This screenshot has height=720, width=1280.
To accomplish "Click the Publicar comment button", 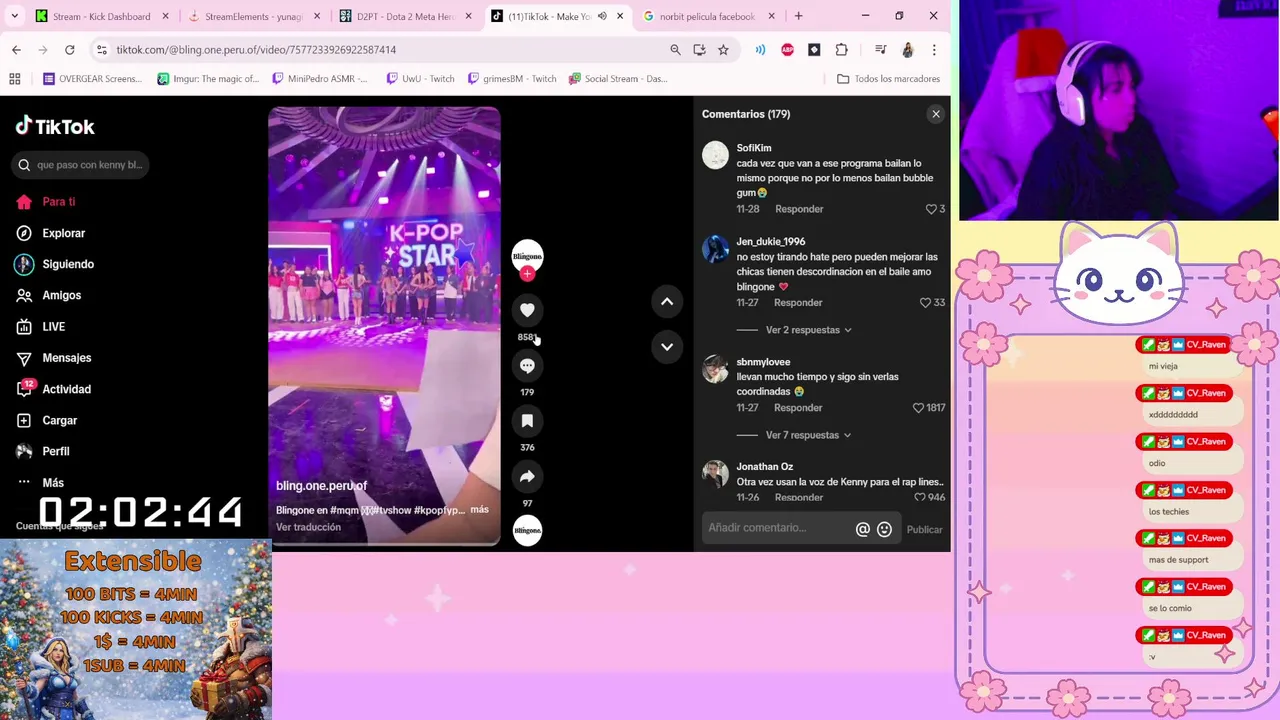I will pos(924,529).
